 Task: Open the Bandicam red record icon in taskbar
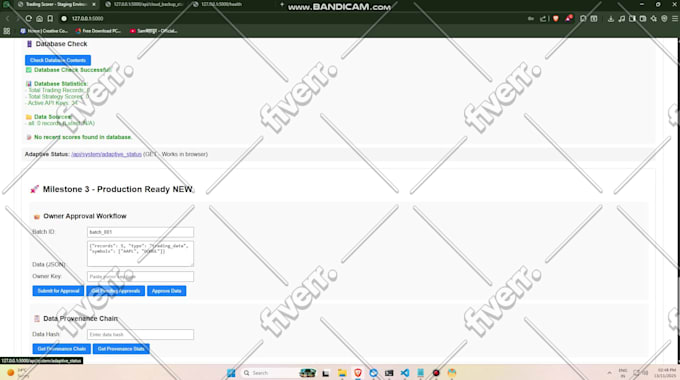(x=436, y=373)
